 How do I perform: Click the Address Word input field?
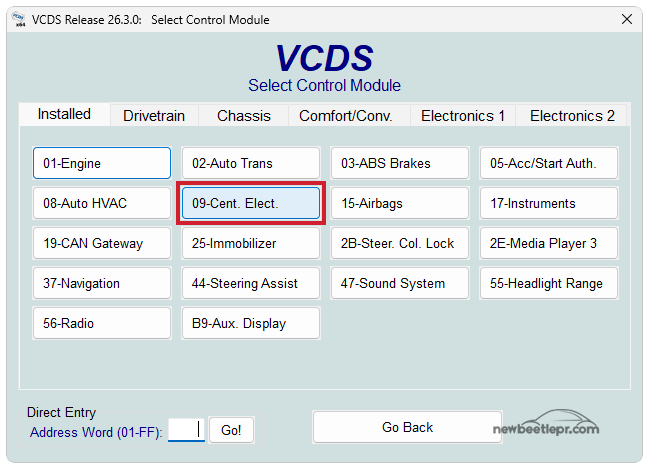coord(186,430)
